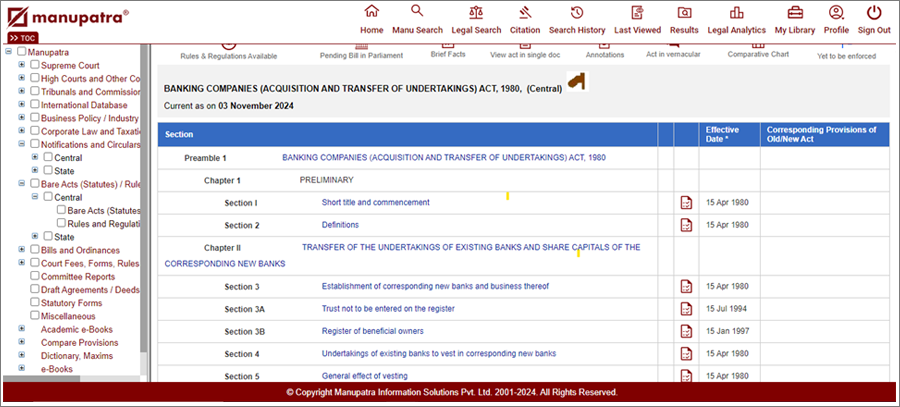900x407 pixels.
Task: Open Yet to be enforced option
Action: (847, 56)
